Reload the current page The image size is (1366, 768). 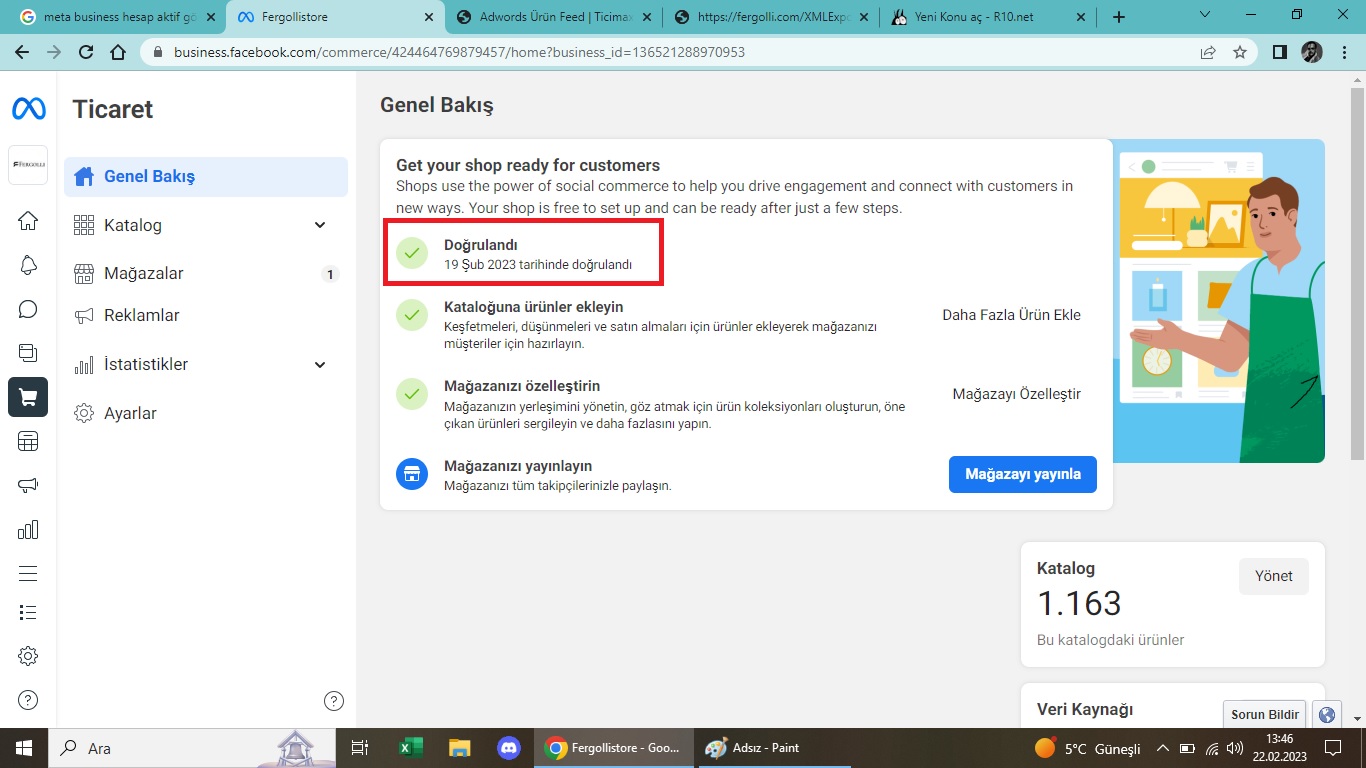(86, 52)
